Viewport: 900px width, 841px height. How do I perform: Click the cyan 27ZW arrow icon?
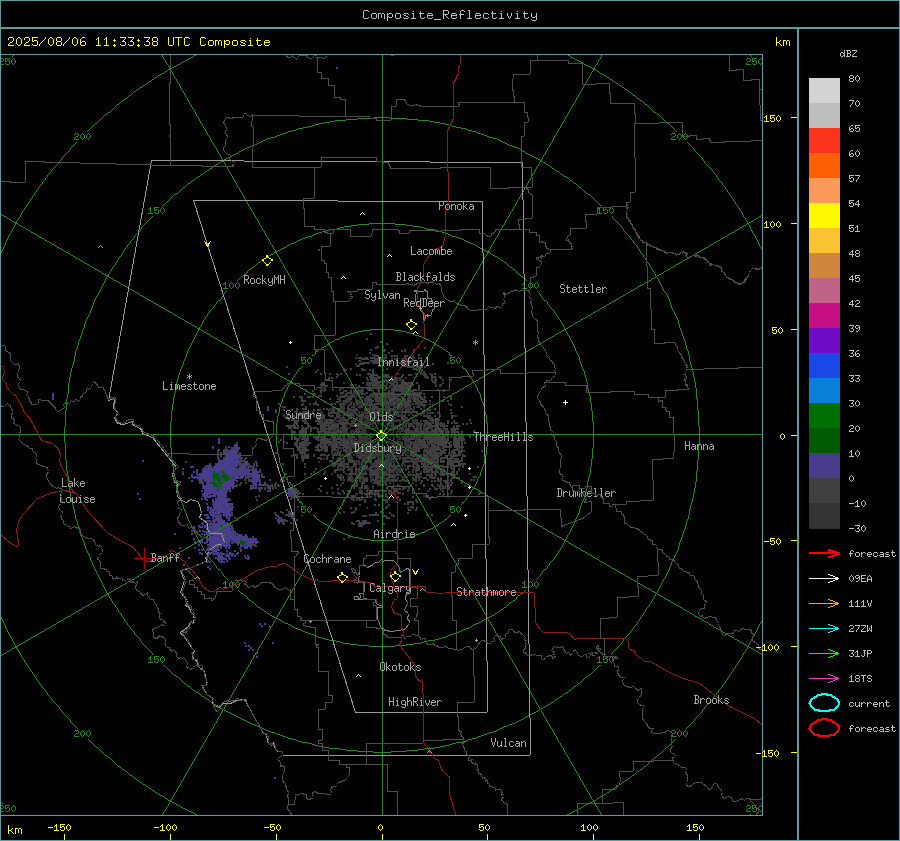click(824, 629)
